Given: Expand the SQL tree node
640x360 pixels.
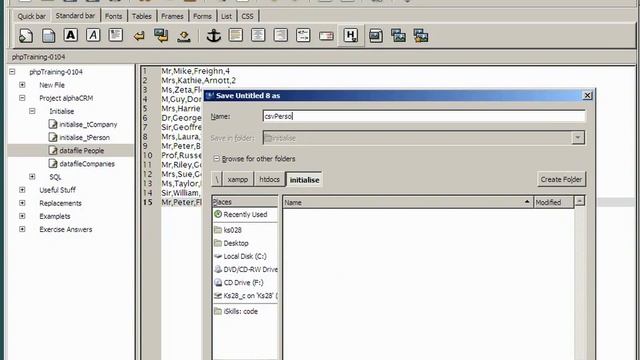Looking at the screenshot, I should (x=32, y=177).
